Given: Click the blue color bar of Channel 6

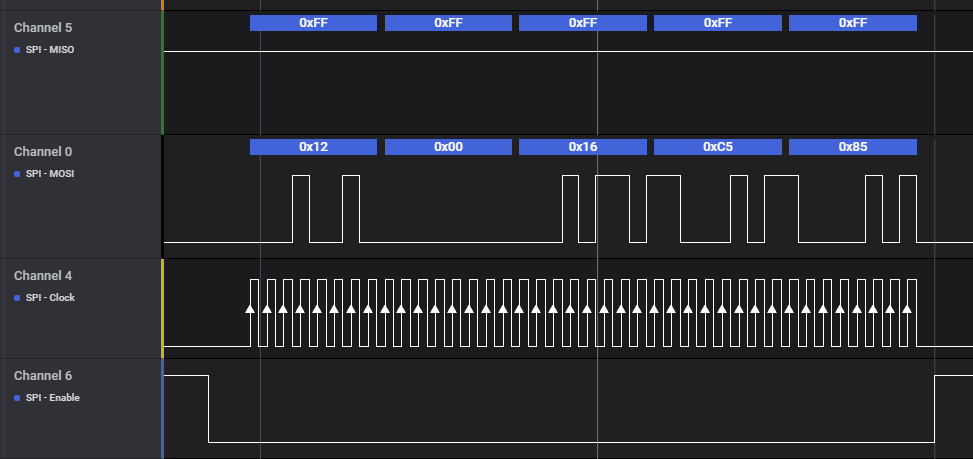Looking at the screenshot, I should point(163,409).
